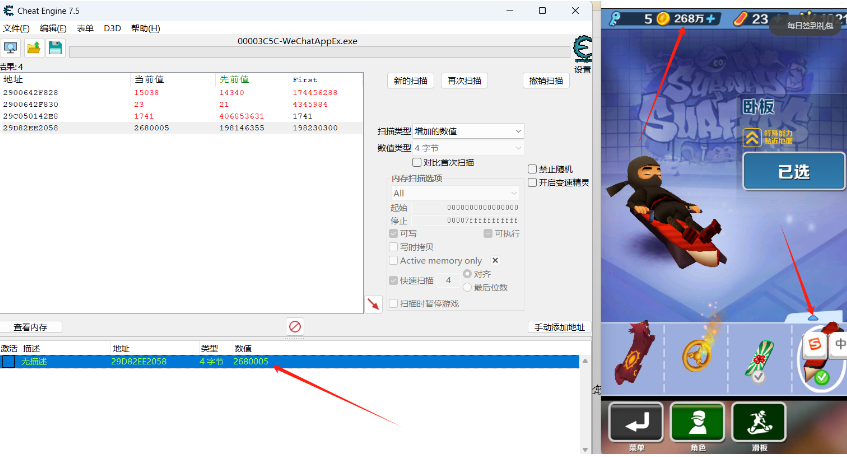Click the Address column header
This screenshot has width=847, height=457.
pos(66,79)
